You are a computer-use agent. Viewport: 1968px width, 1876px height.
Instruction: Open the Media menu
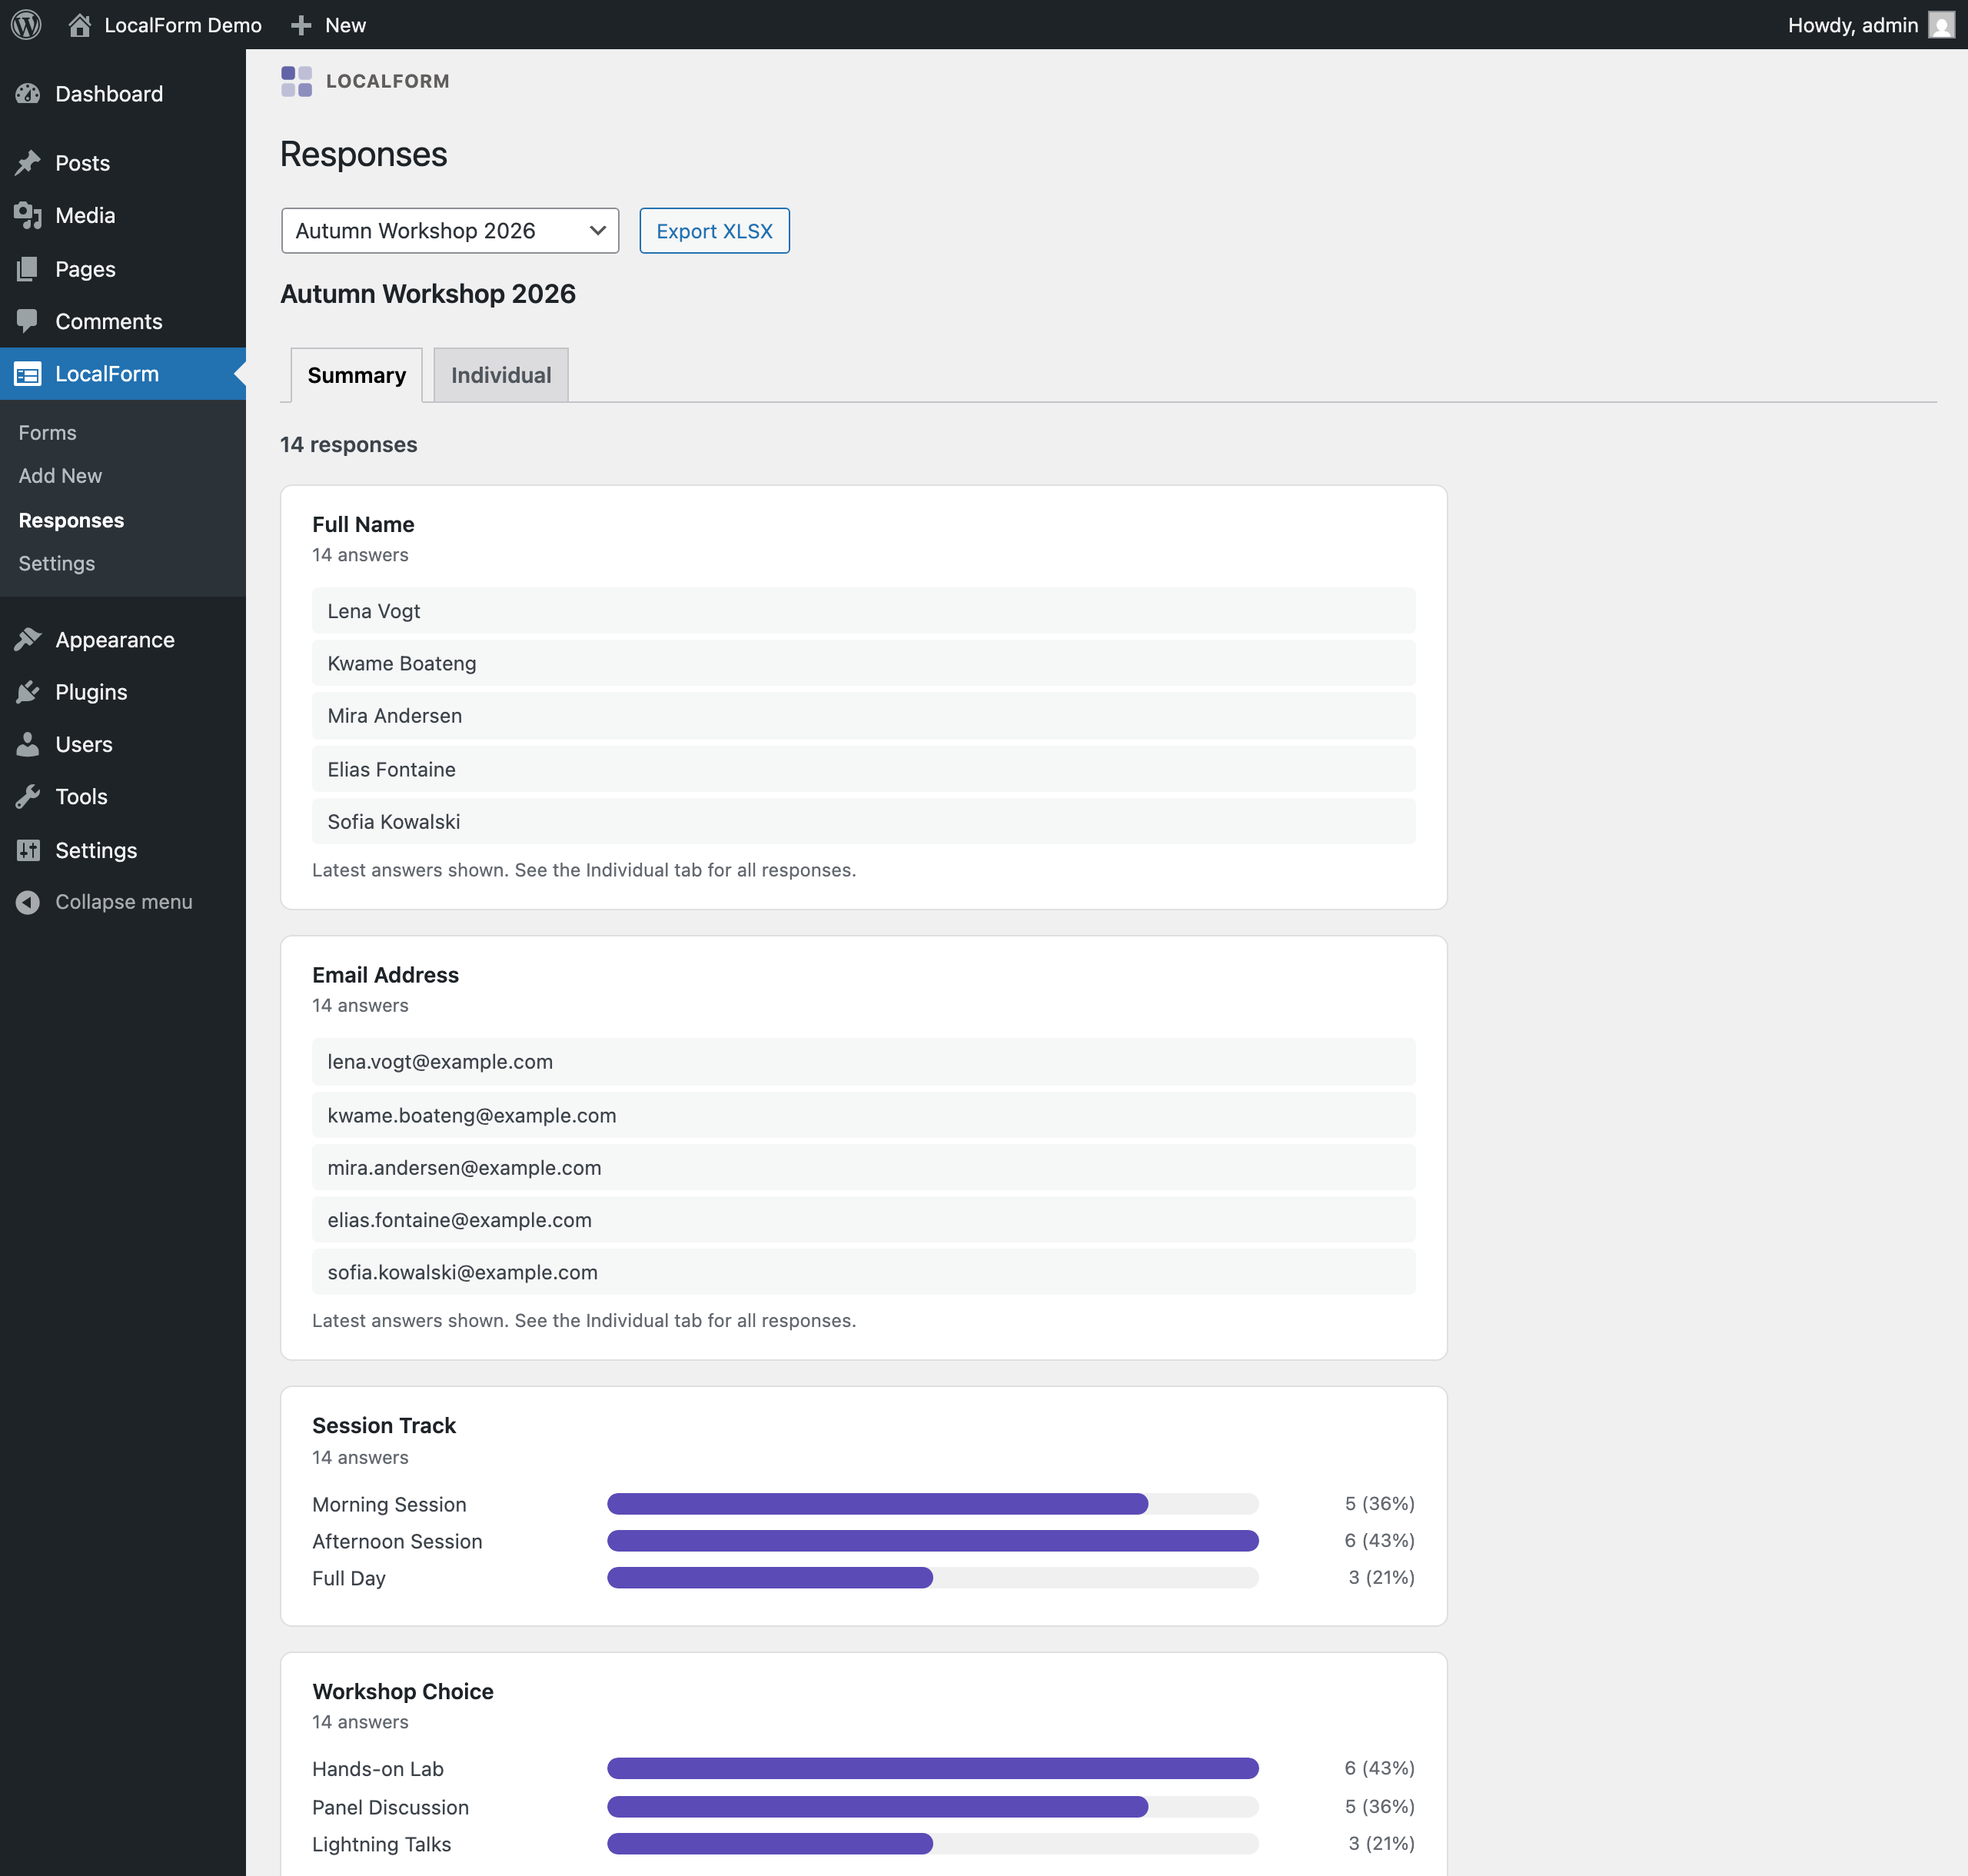point(123,215)
